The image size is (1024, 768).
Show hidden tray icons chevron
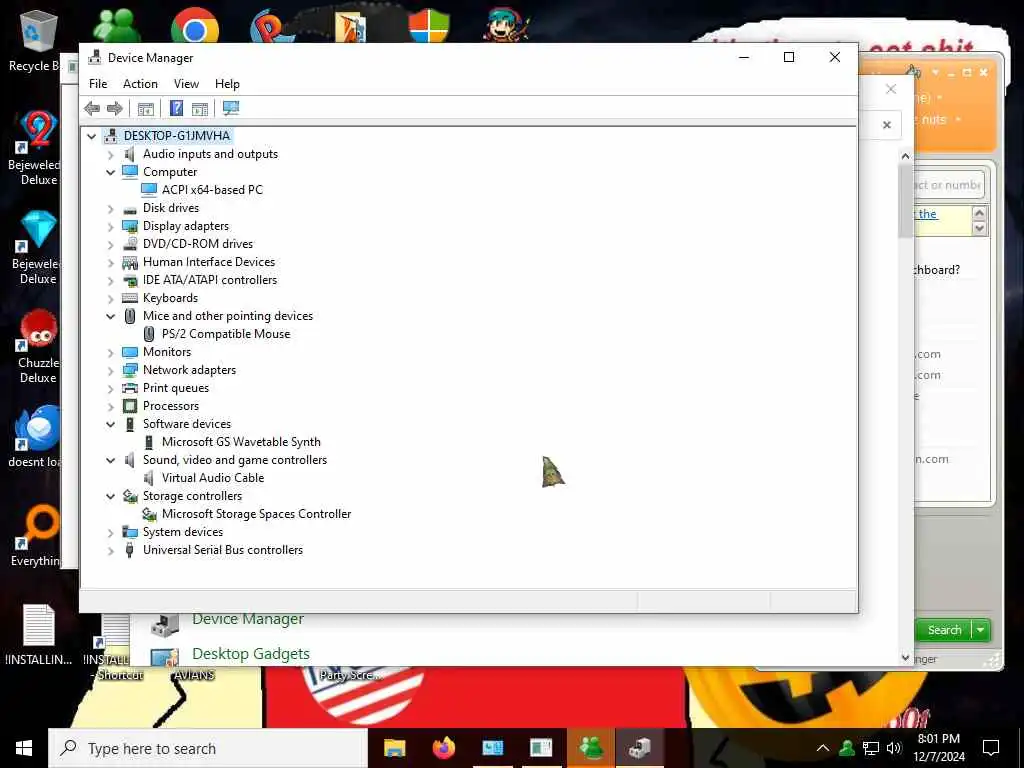click(x=823, y=748)
